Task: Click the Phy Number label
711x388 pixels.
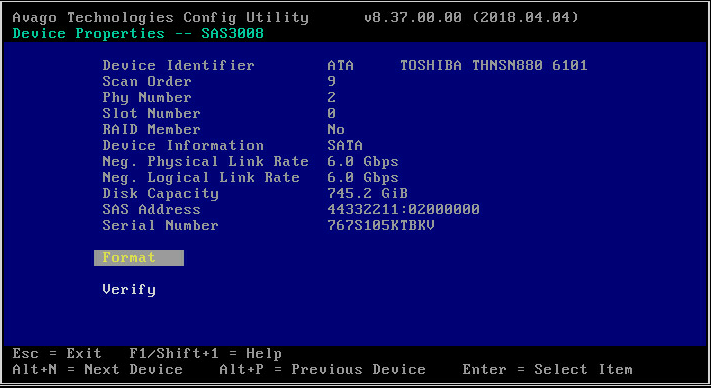Action: pos(147,98)
